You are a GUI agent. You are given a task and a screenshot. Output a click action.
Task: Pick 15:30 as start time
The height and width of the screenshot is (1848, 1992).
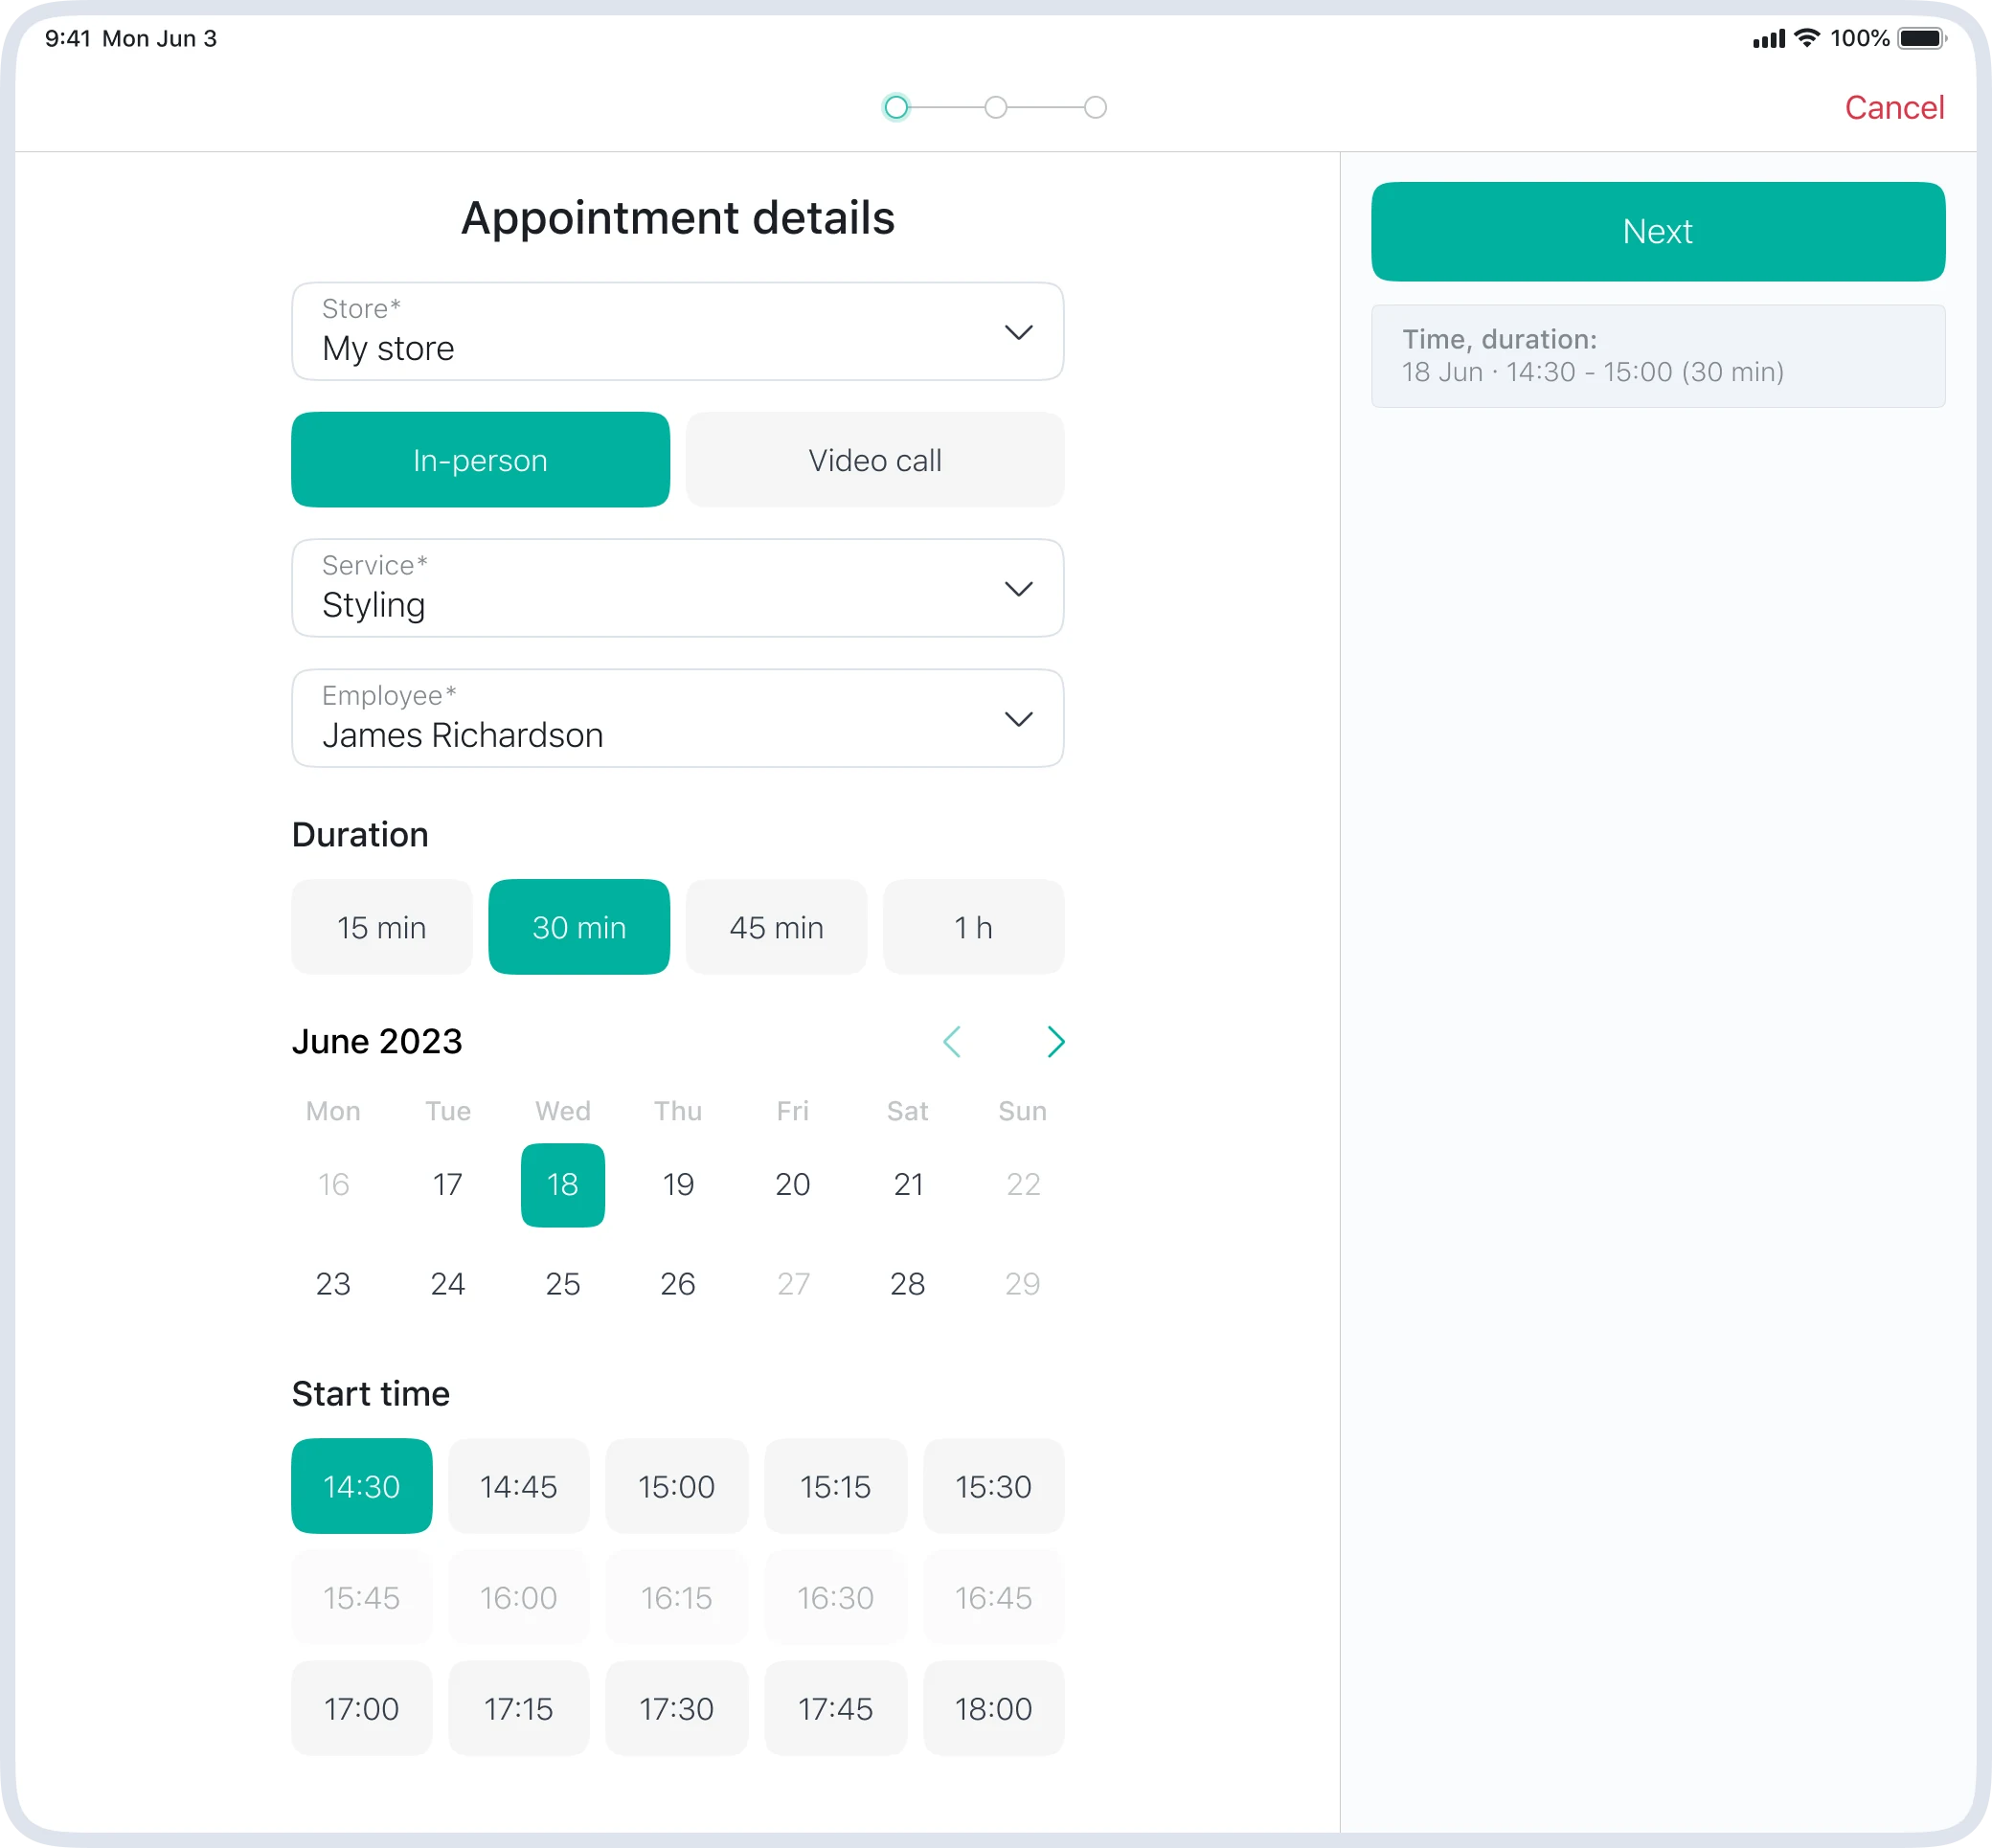pyautogui.click(x=993, y=1486)
